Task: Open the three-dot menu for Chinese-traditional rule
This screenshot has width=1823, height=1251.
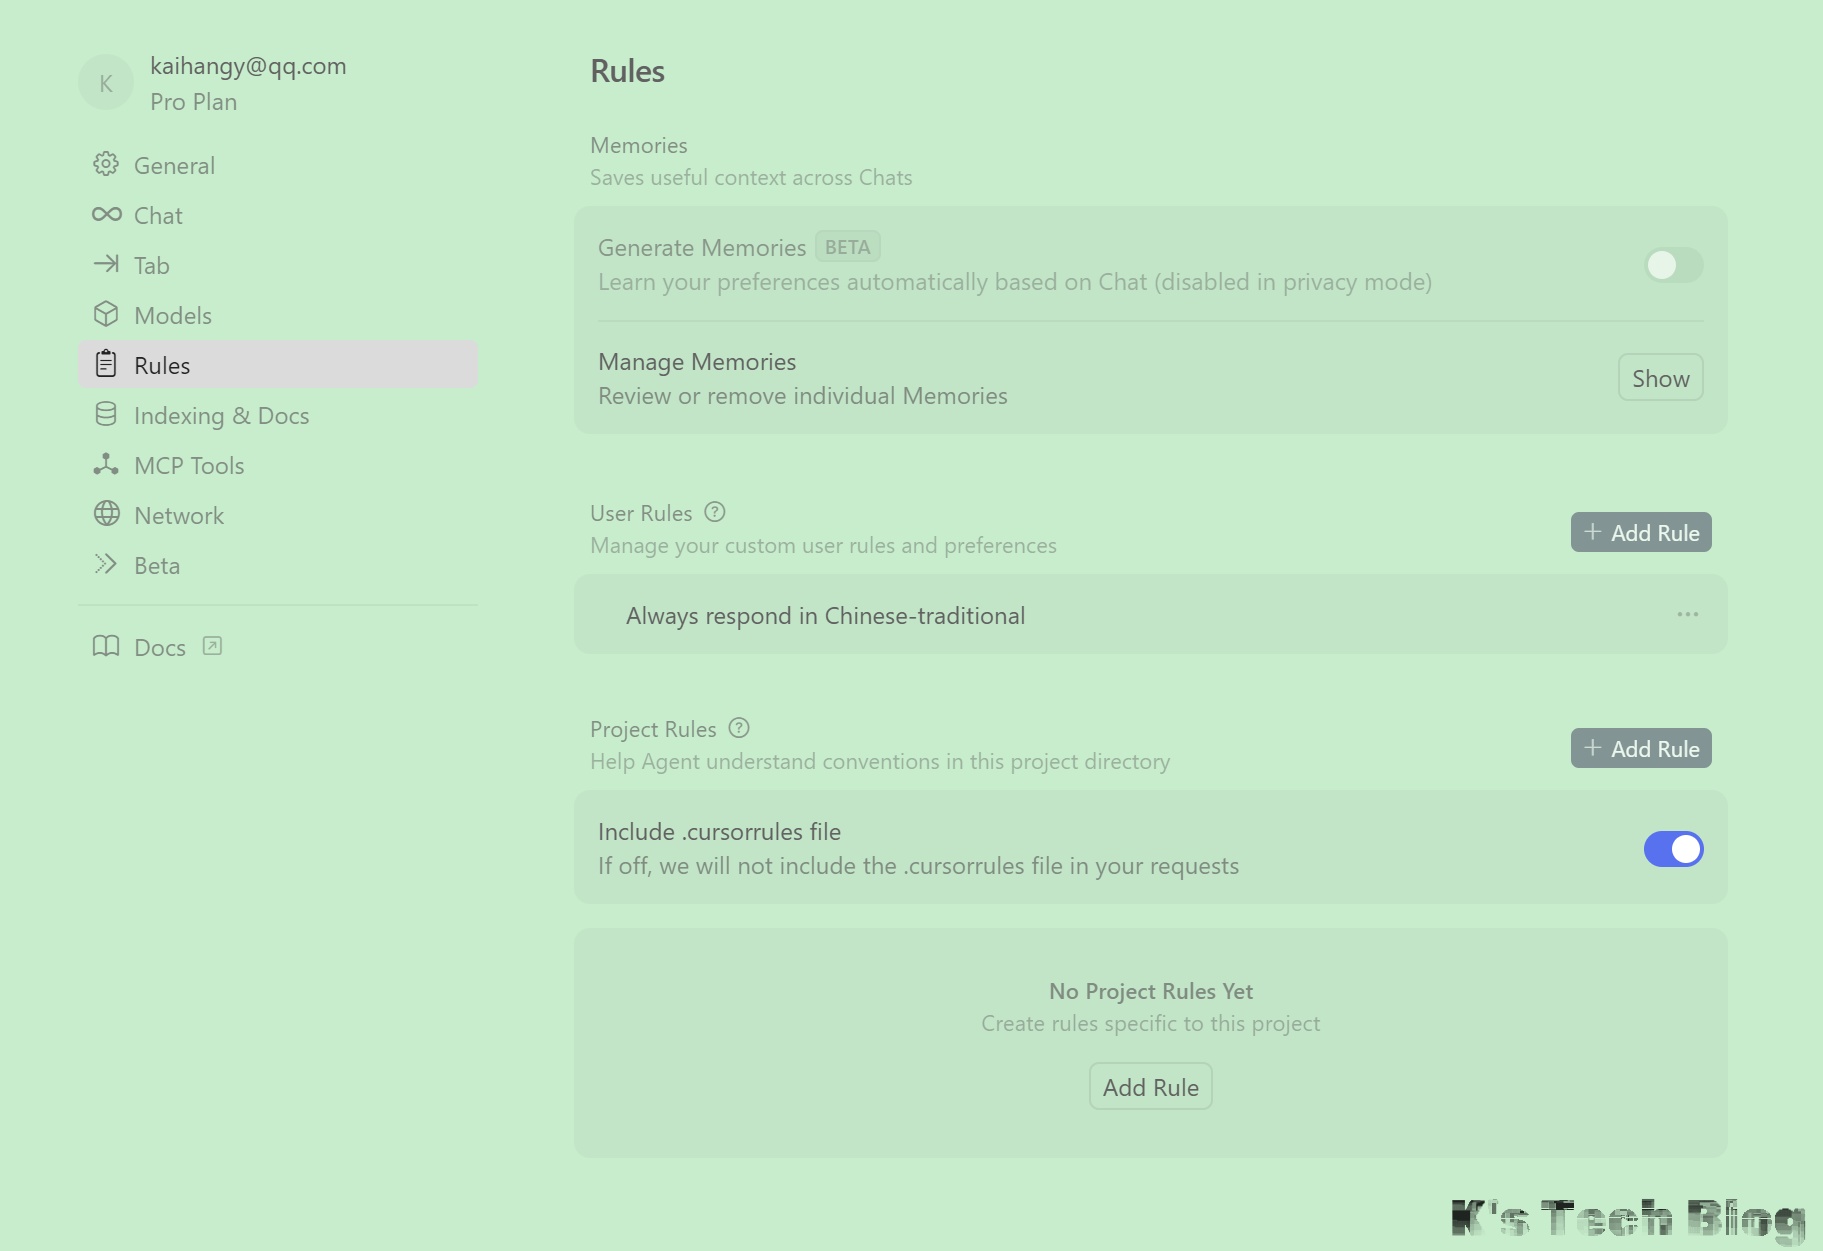Action: [x=1687, y=614]
